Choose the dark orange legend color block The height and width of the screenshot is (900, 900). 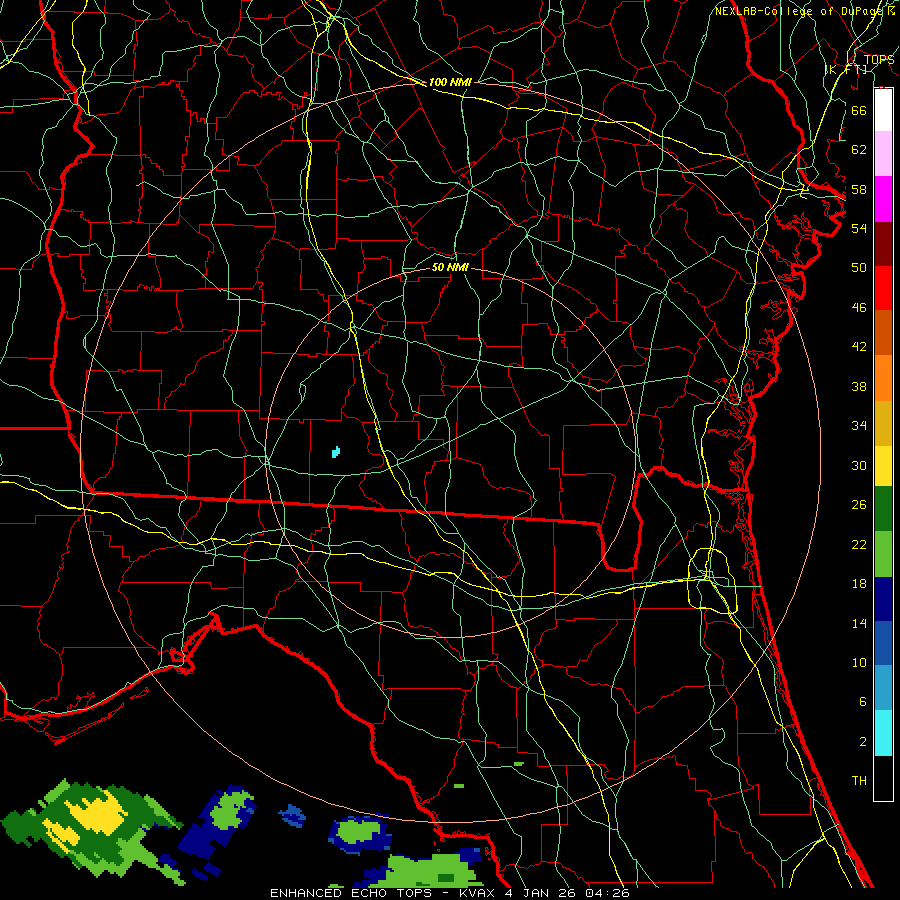[x=883, y=333]
